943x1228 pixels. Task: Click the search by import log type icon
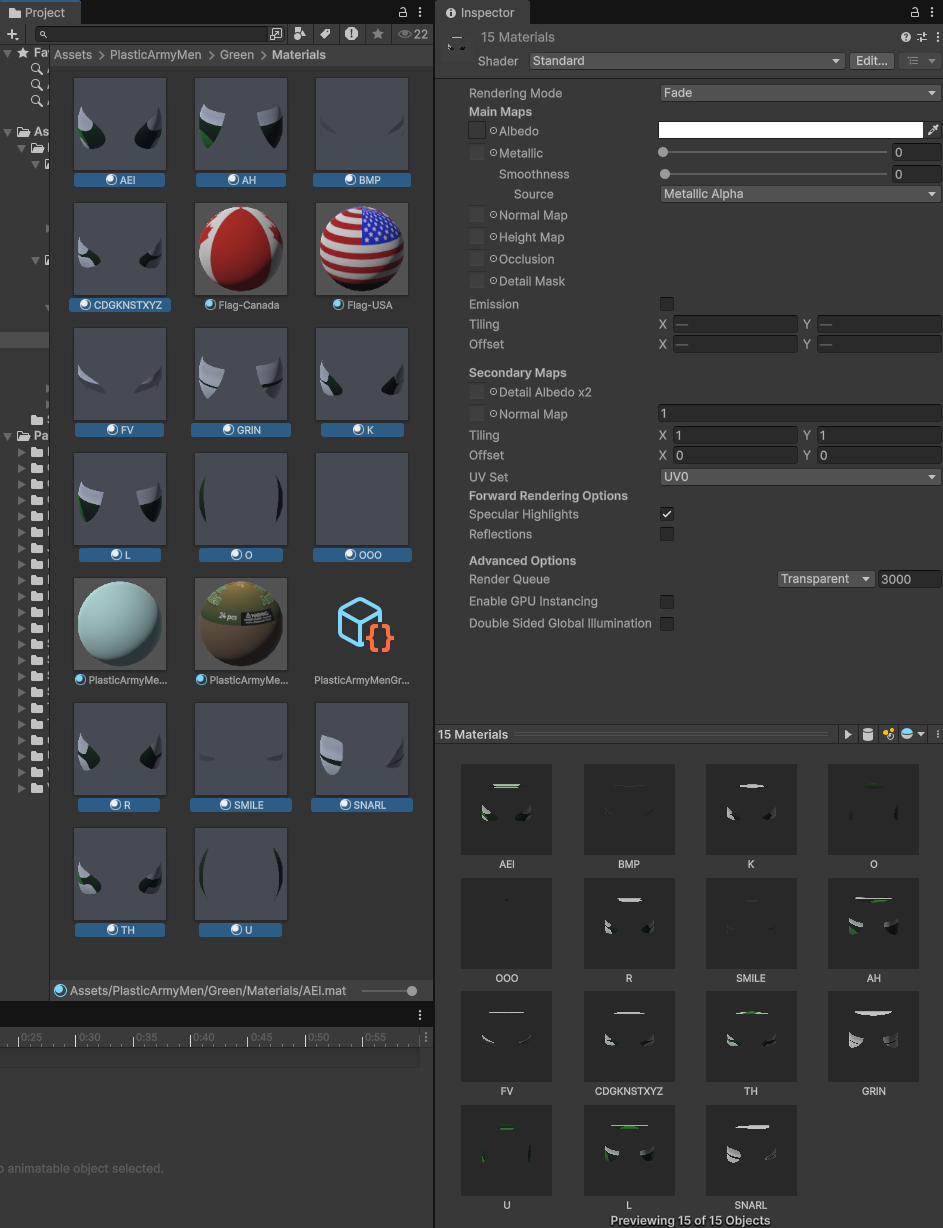pyautogui.click(x=352, y=34)
